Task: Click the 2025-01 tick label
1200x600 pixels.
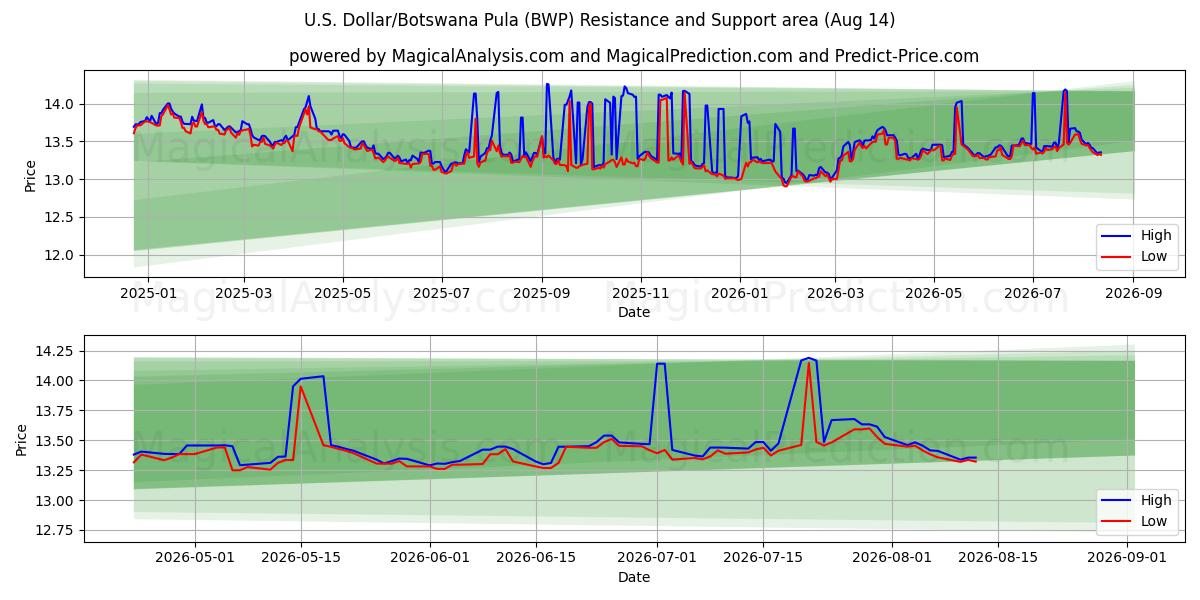Action: point(147,294)
